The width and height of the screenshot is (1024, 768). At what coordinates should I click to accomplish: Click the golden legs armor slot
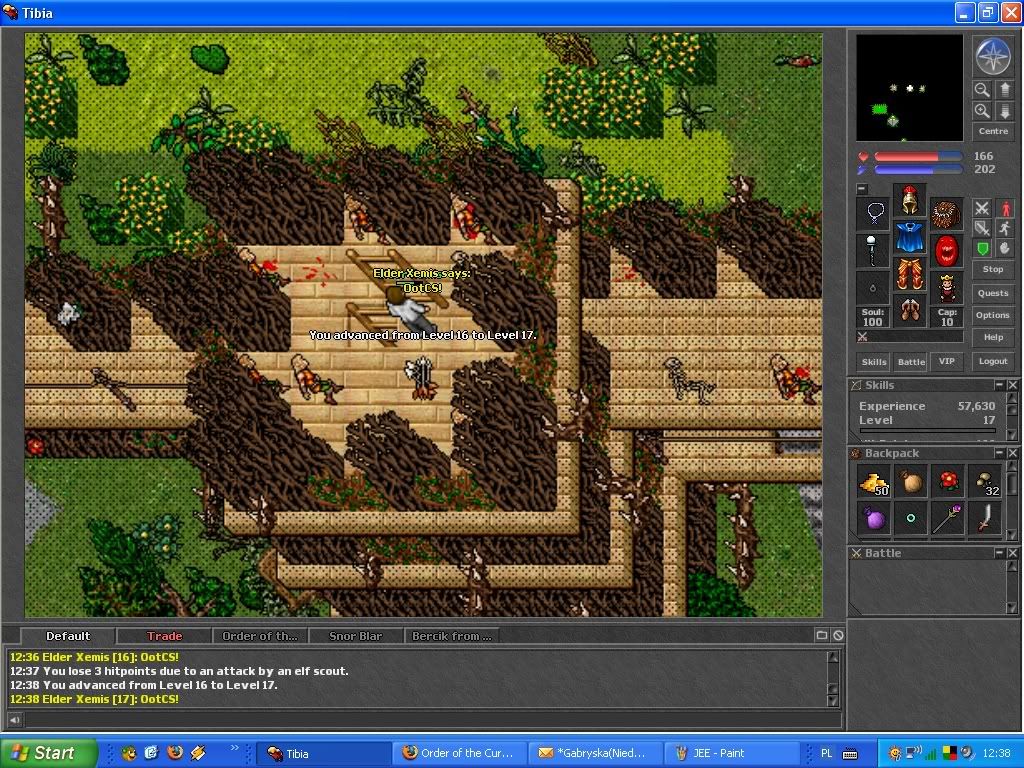[910, 274]
